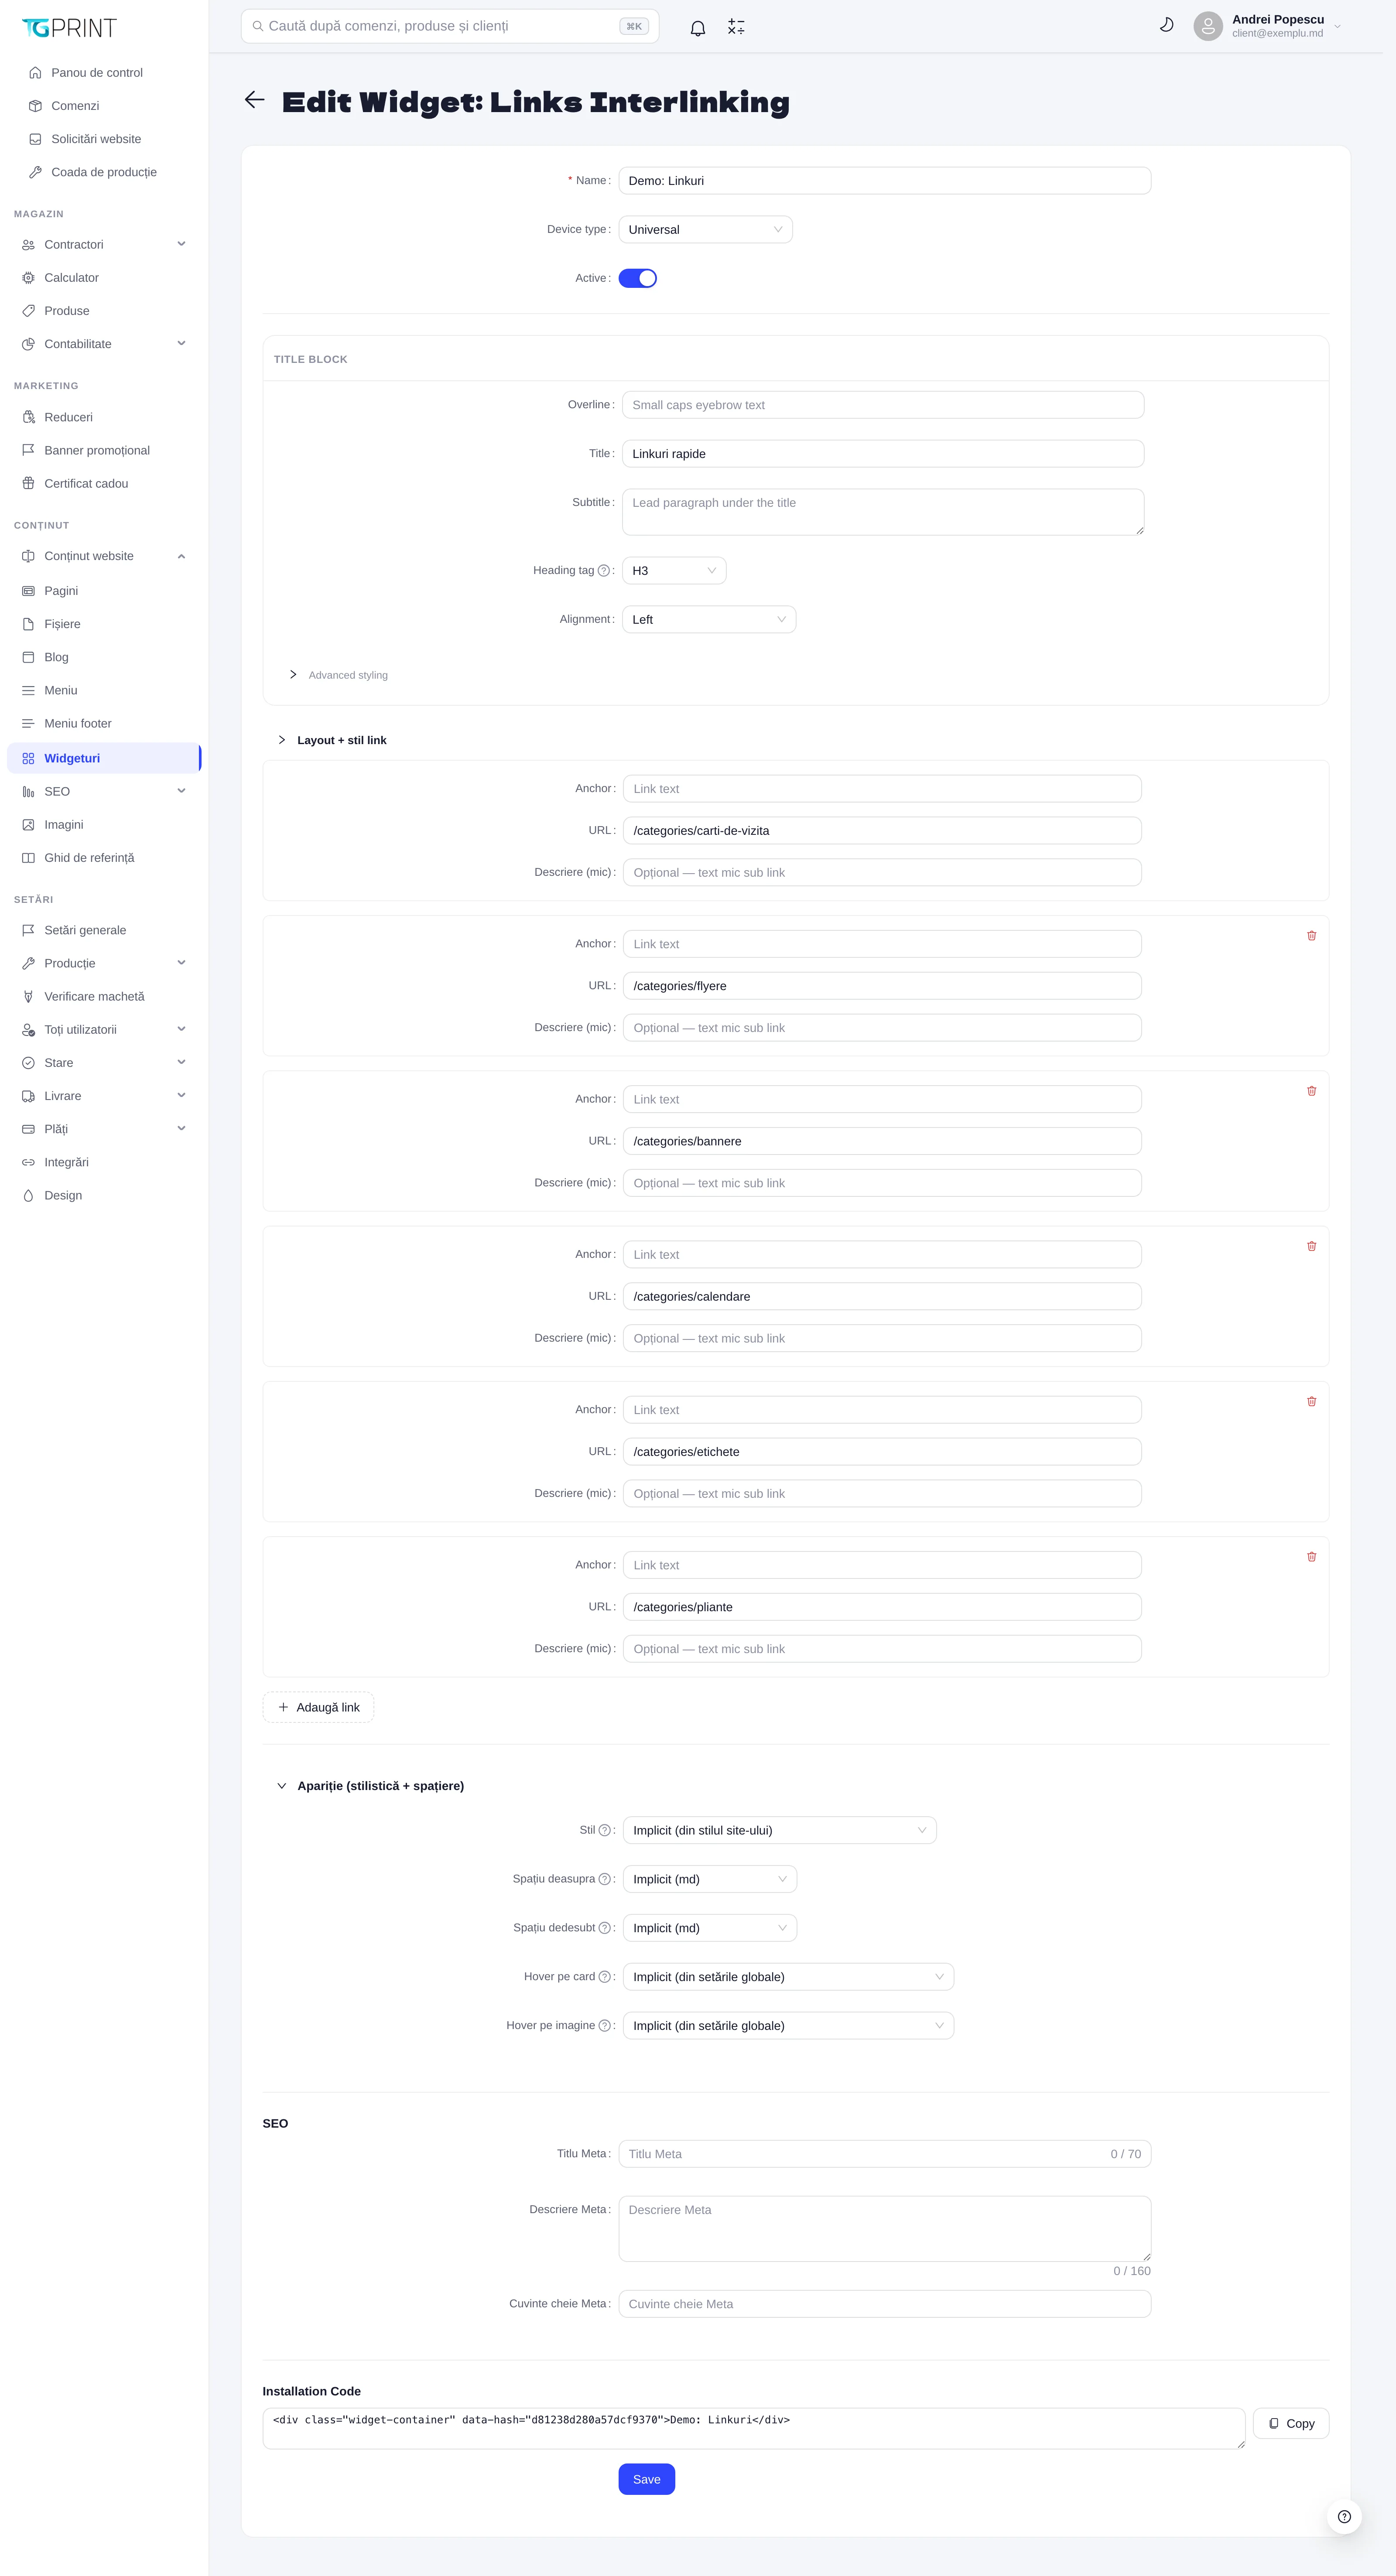Click the user avatar icon
The image size is (1396, 2576).
coord(1208,26)
